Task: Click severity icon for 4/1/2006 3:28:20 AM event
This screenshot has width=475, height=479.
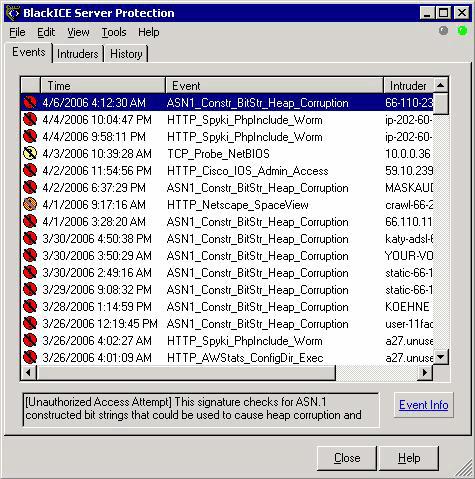Action: tap(30, 221)
